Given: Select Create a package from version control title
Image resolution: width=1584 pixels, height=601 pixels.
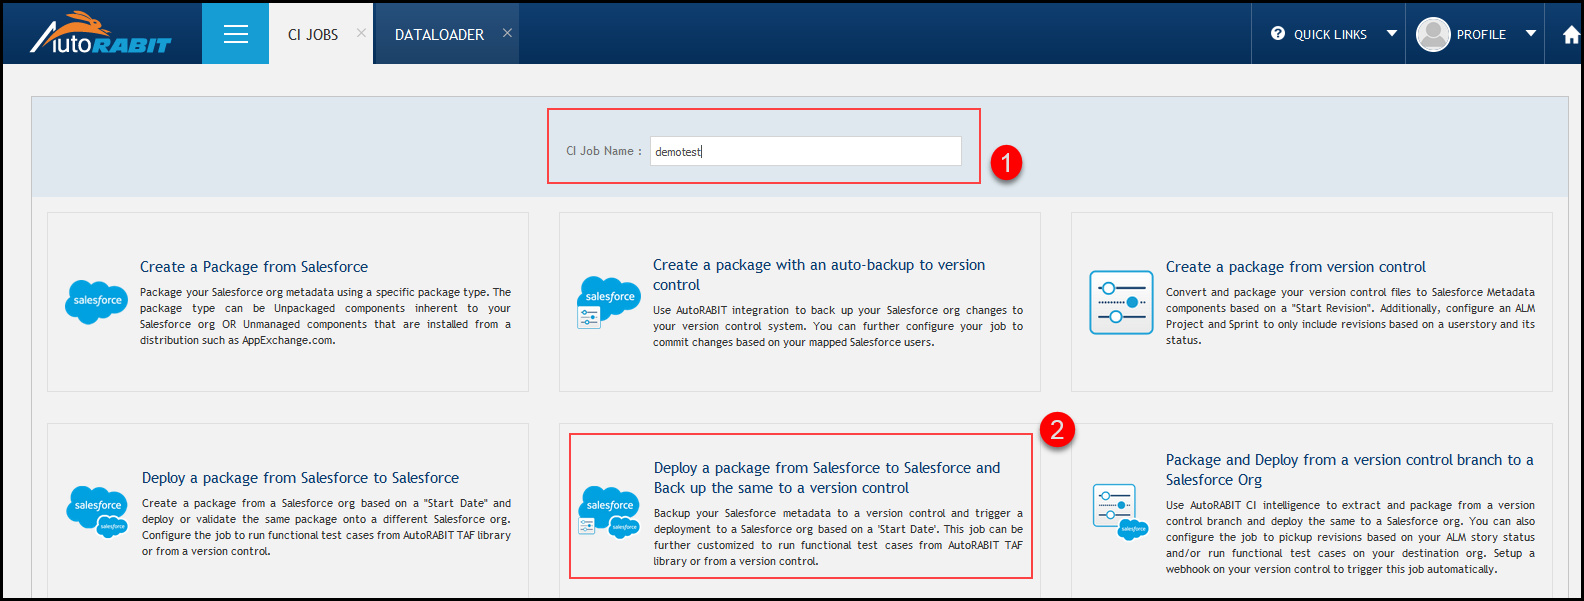Looking at the screenshot, I should [1296, 267].
